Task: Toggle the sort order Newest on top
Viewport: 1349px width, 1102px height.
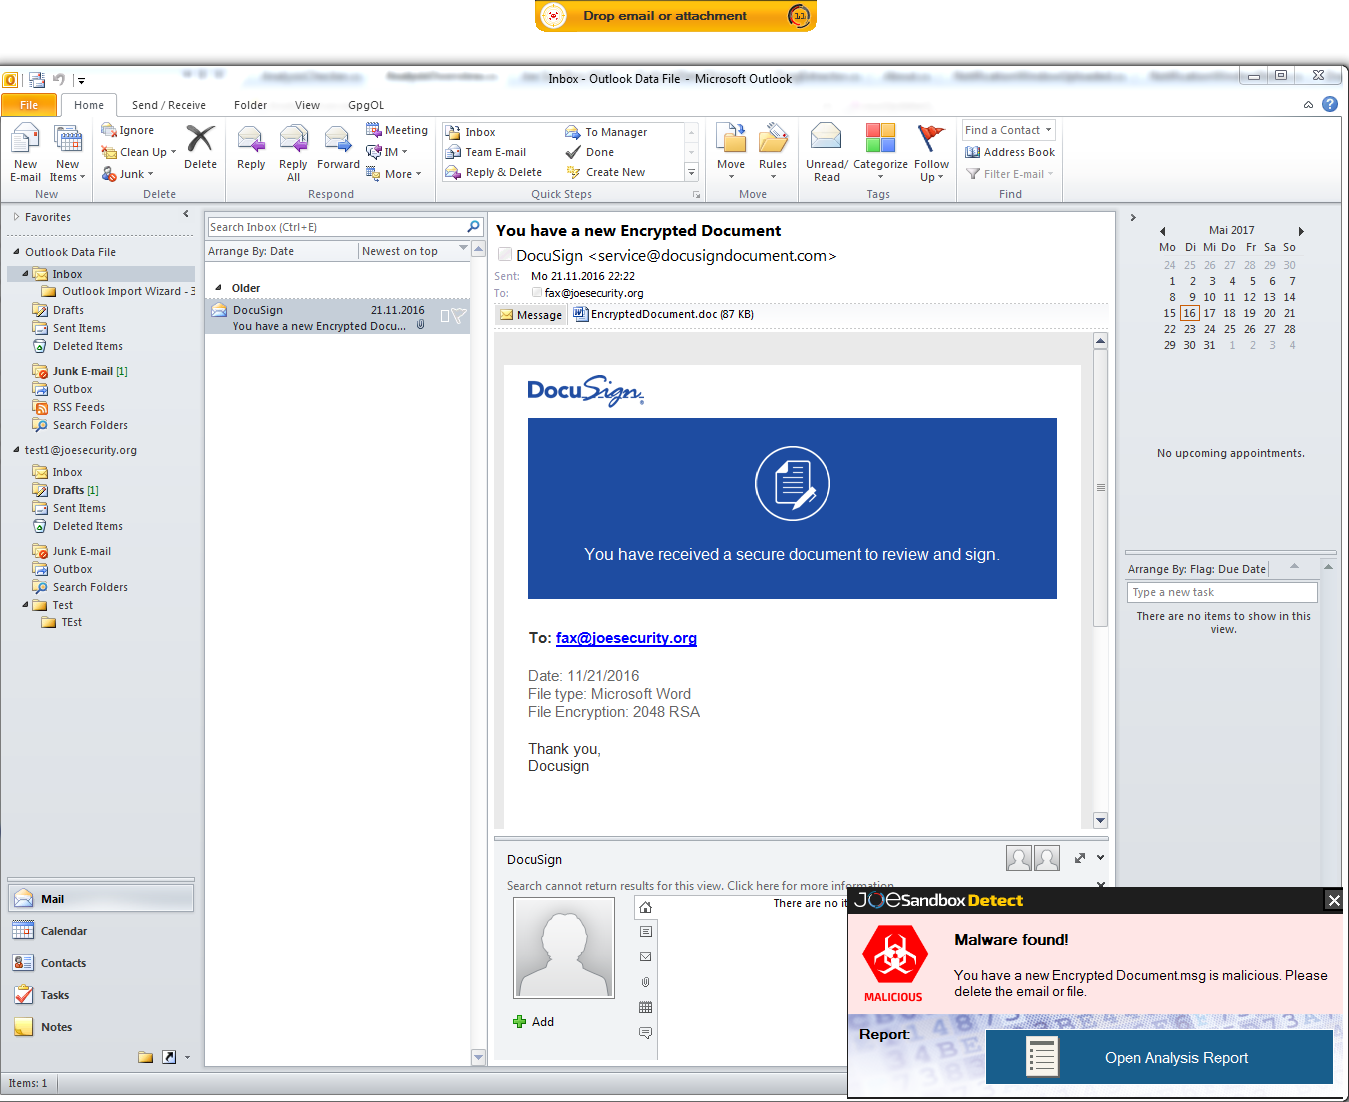Action: [413, 251]
